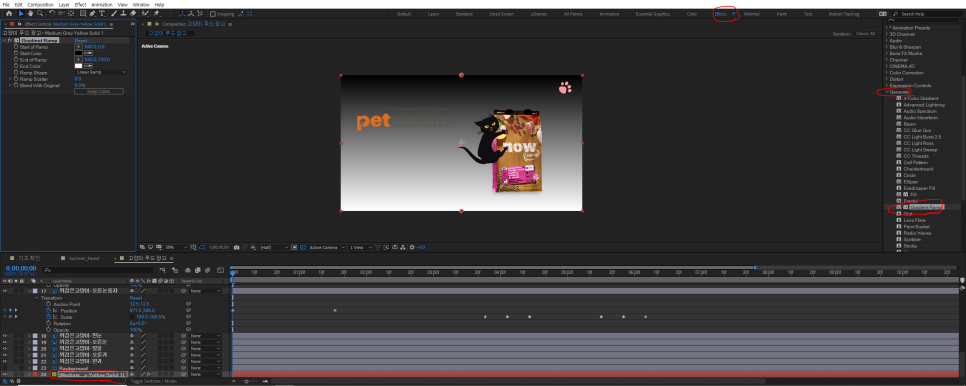This screenshot has width=966, height=386.
Task: Open the Animation menu
Action: coord(102,4)
